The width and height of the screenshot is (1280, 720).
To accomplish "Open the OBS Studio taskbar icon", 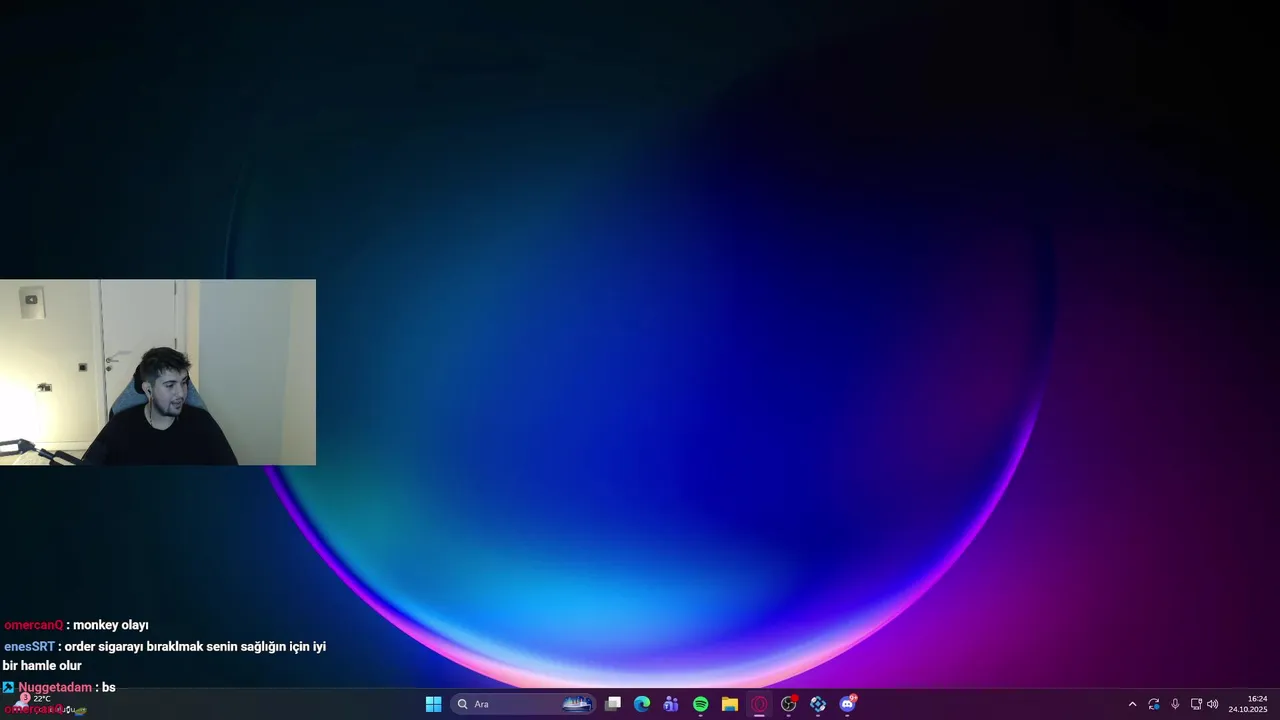I will [789, 704].
